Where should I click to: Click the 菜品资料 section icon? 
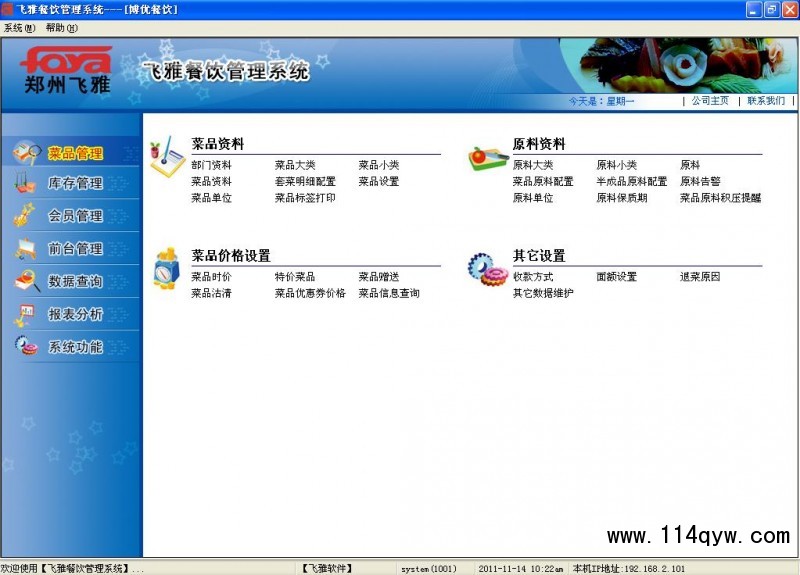pos(167,158)
